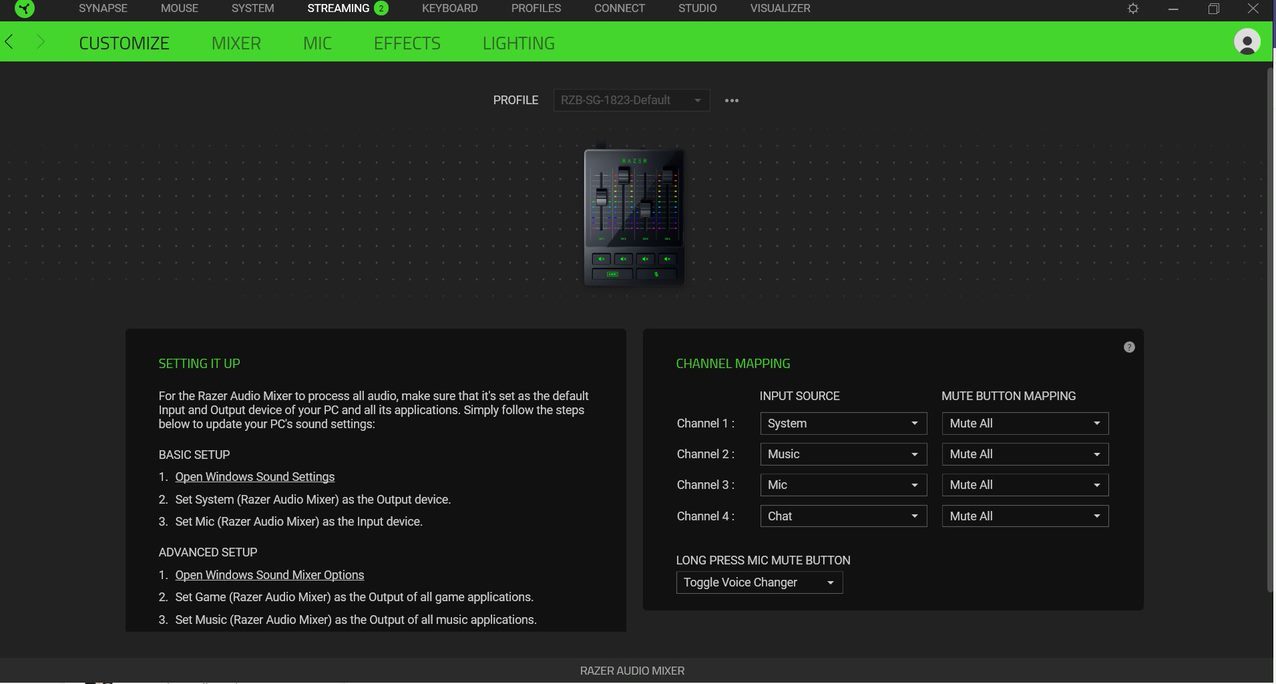Screen dimensions: 1276x684
Task: Open Windows Sound Mixer Options link
Action: (269, 575)
